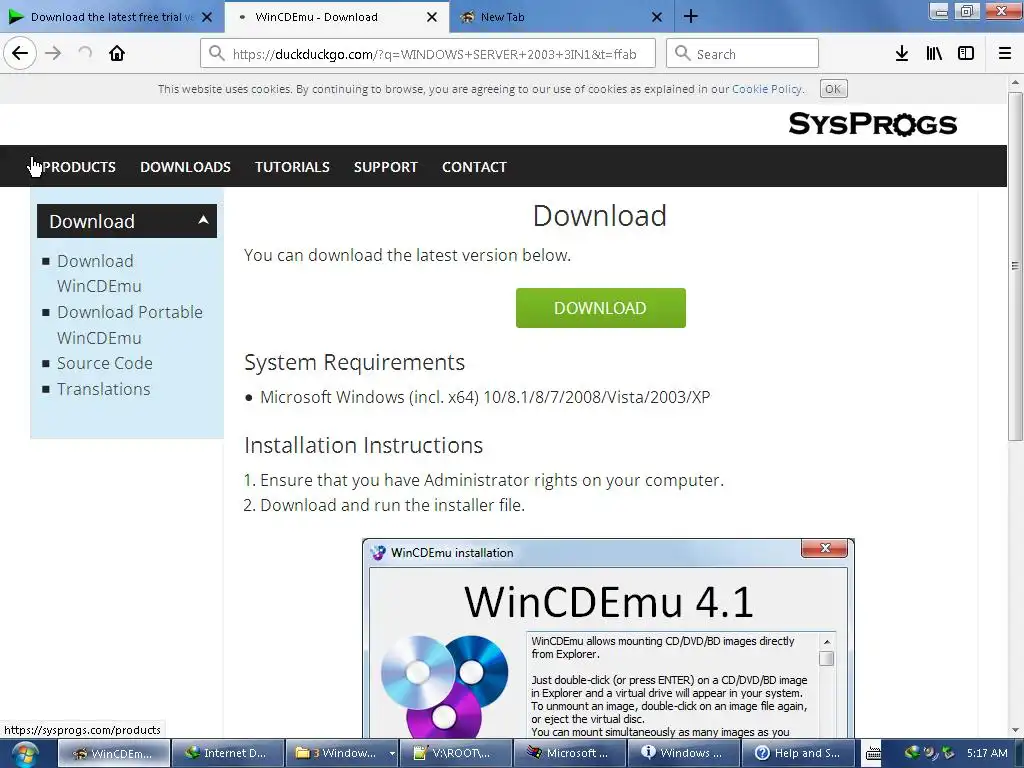
Task: Click the on-screen keyboard tray icon
Action: click(873, 754)
